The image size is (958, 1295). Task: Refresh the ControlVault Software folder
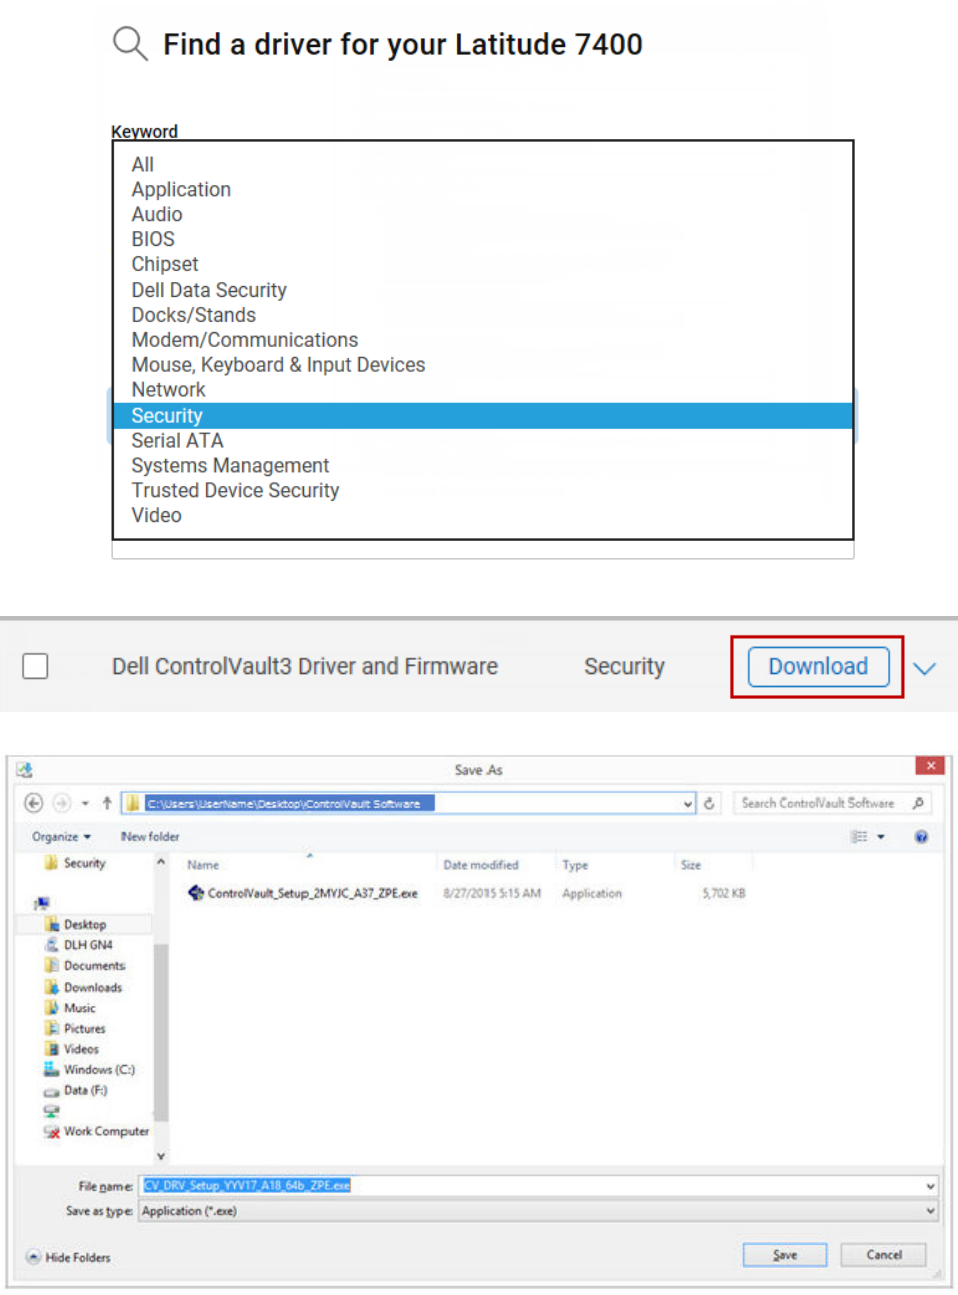point(709,803)
